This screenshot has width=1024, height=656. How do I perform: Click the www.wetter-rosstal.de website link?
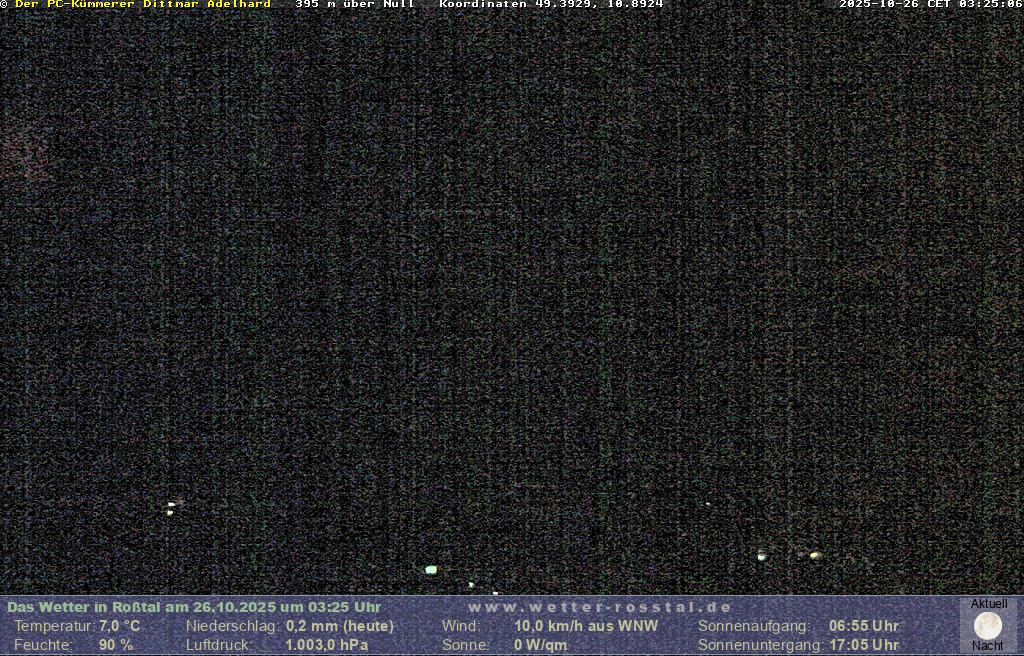(600, 607)
